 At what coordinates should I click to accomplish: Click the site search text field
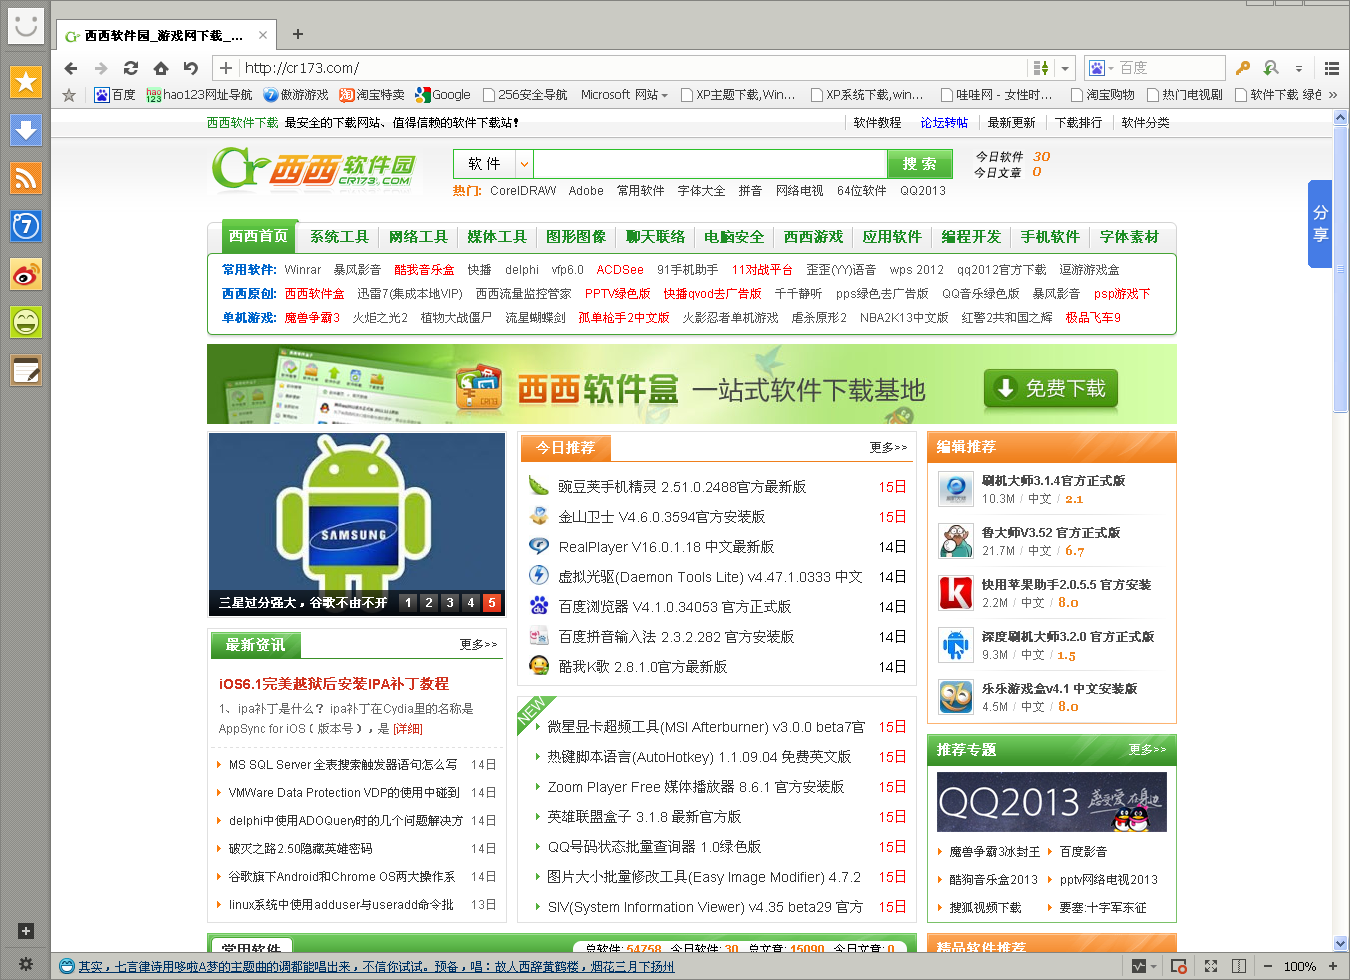(710, 164)
